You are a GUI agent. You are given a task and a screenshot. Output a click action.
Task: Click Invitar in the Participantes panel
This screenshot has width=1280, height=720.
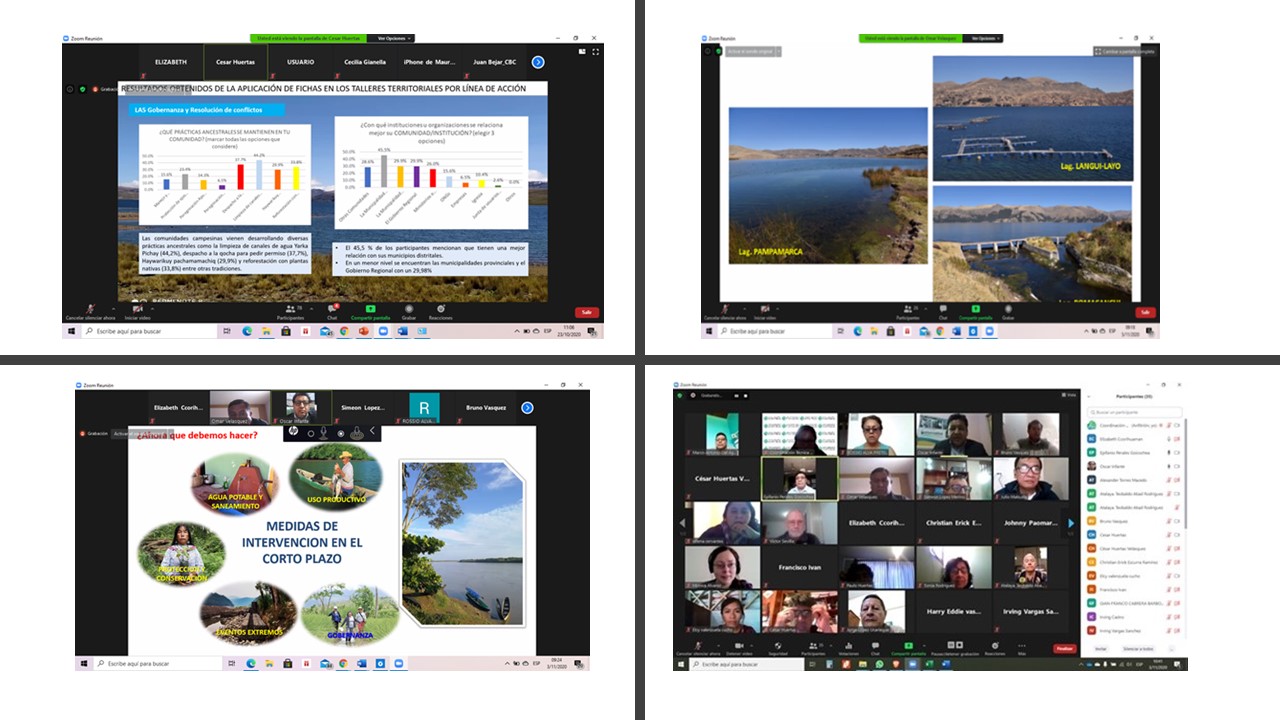[x=1101, y=648]
